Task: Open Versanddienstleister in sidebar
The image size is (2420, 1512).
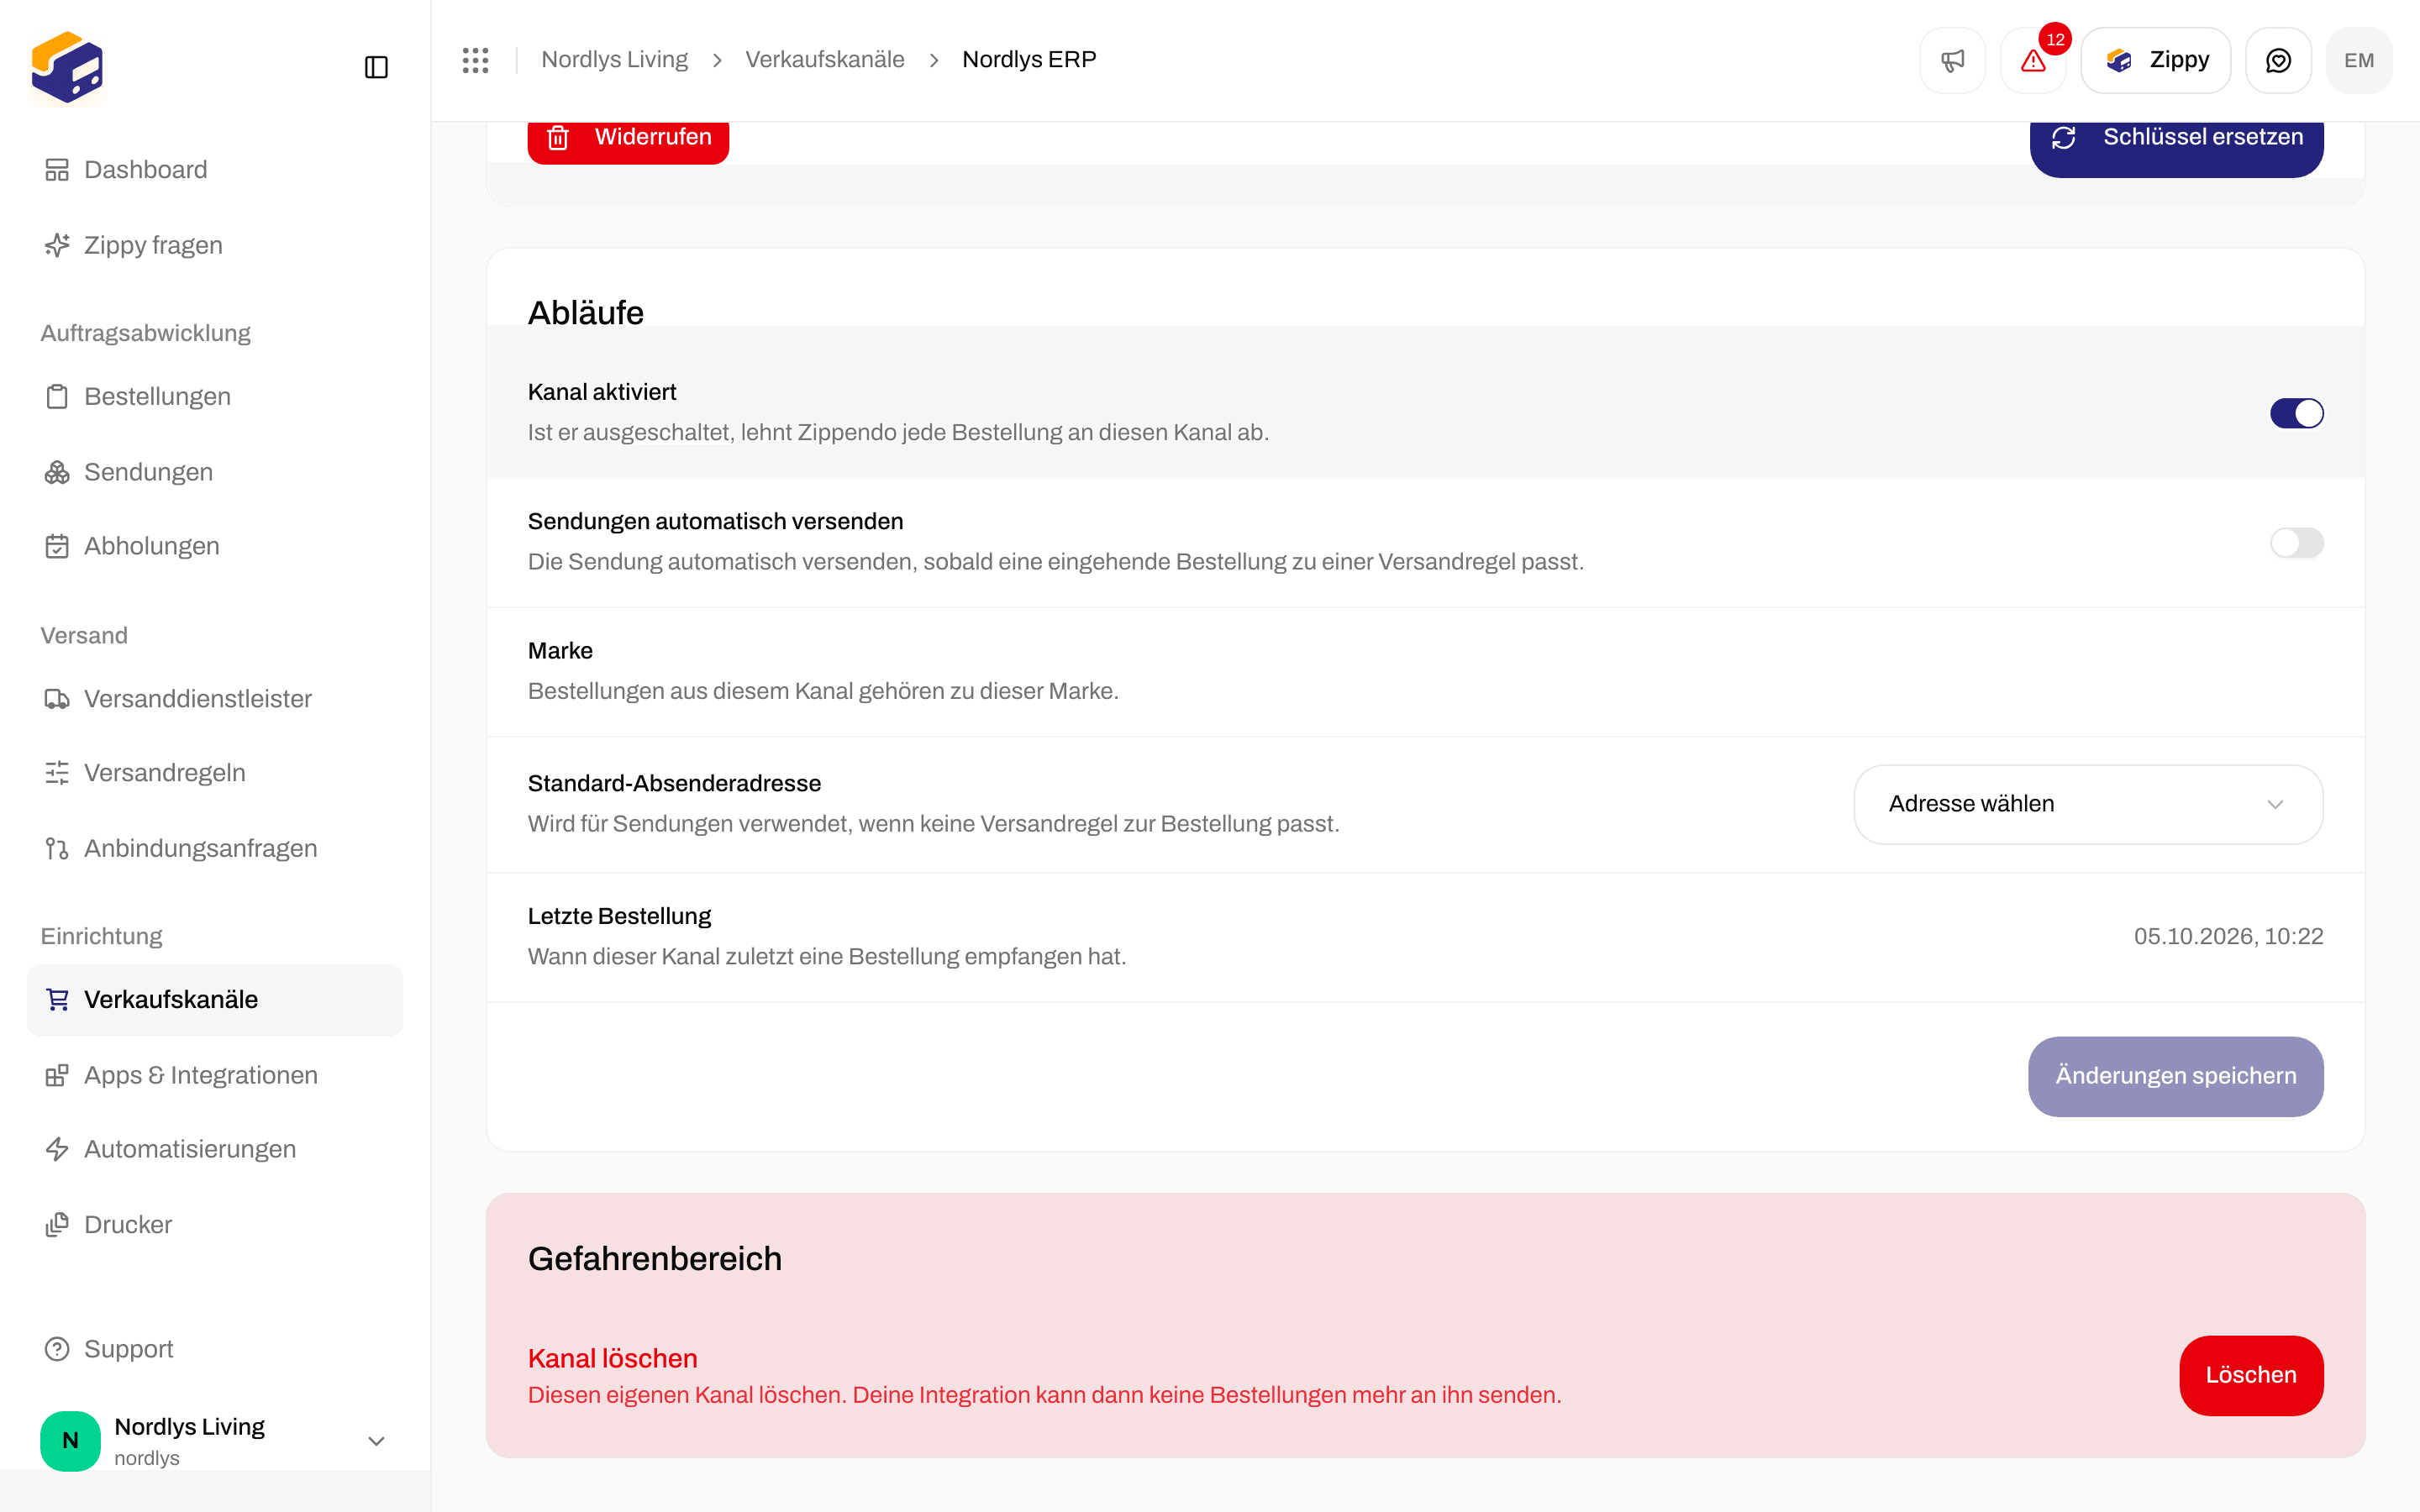Action: tap(215, 699)
